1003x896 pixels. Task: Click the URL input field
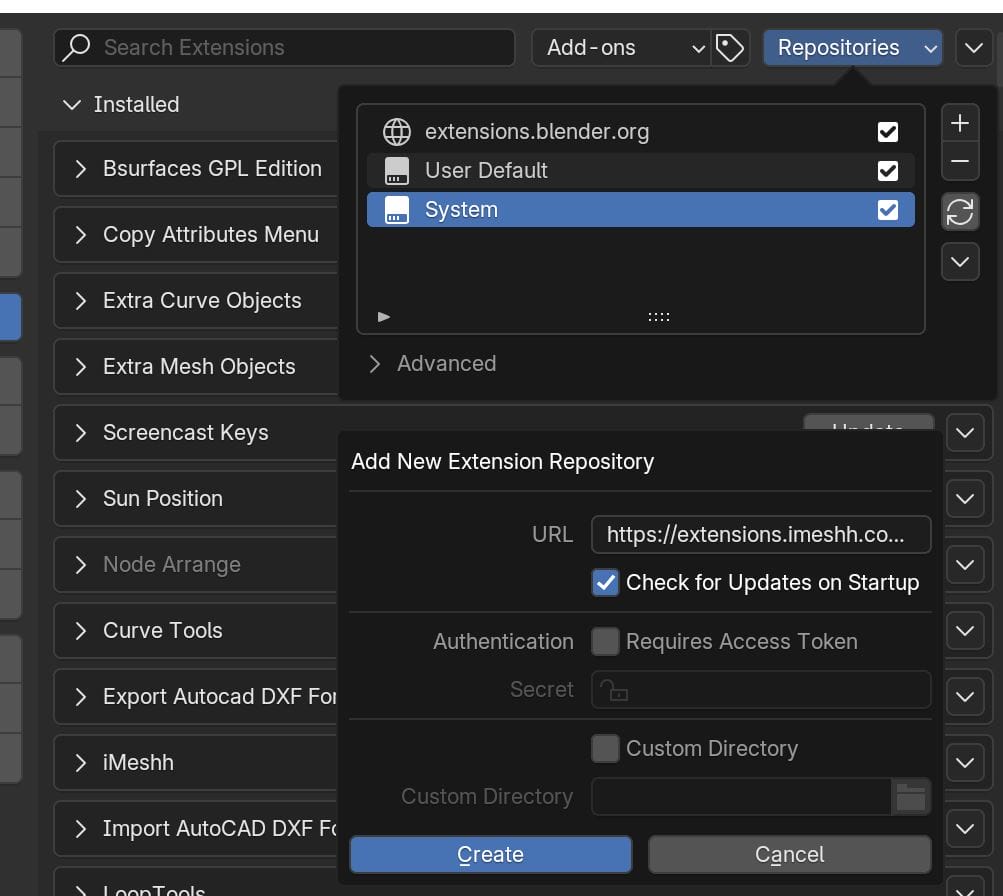(761, 535)
